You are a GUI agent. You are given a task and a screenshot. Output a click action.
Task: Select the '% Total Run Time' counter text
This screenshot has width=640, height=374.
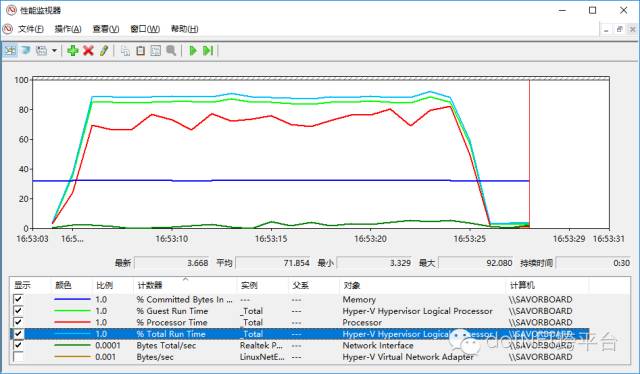171,334
